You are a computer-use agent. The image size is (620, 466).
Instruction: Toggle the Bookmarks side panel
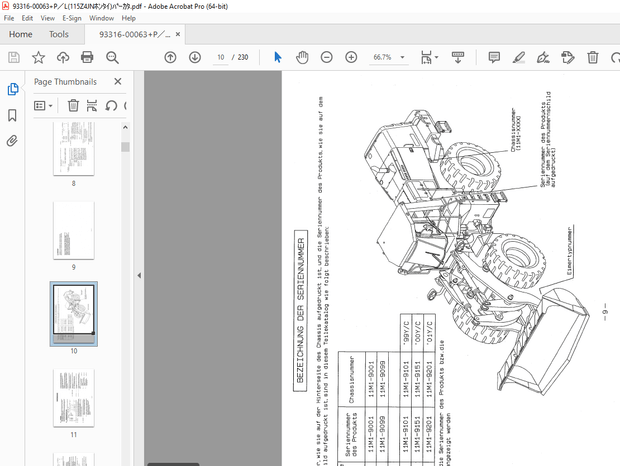[13, 115]
